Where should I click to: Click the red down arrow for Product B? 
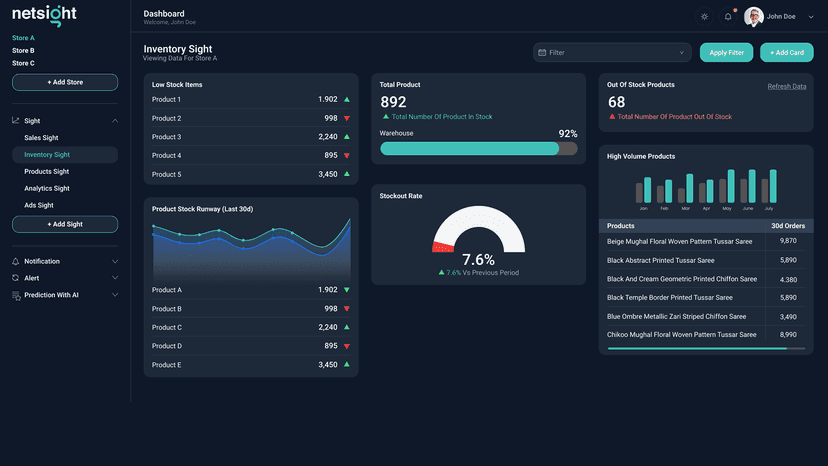[x=347, y=309]
